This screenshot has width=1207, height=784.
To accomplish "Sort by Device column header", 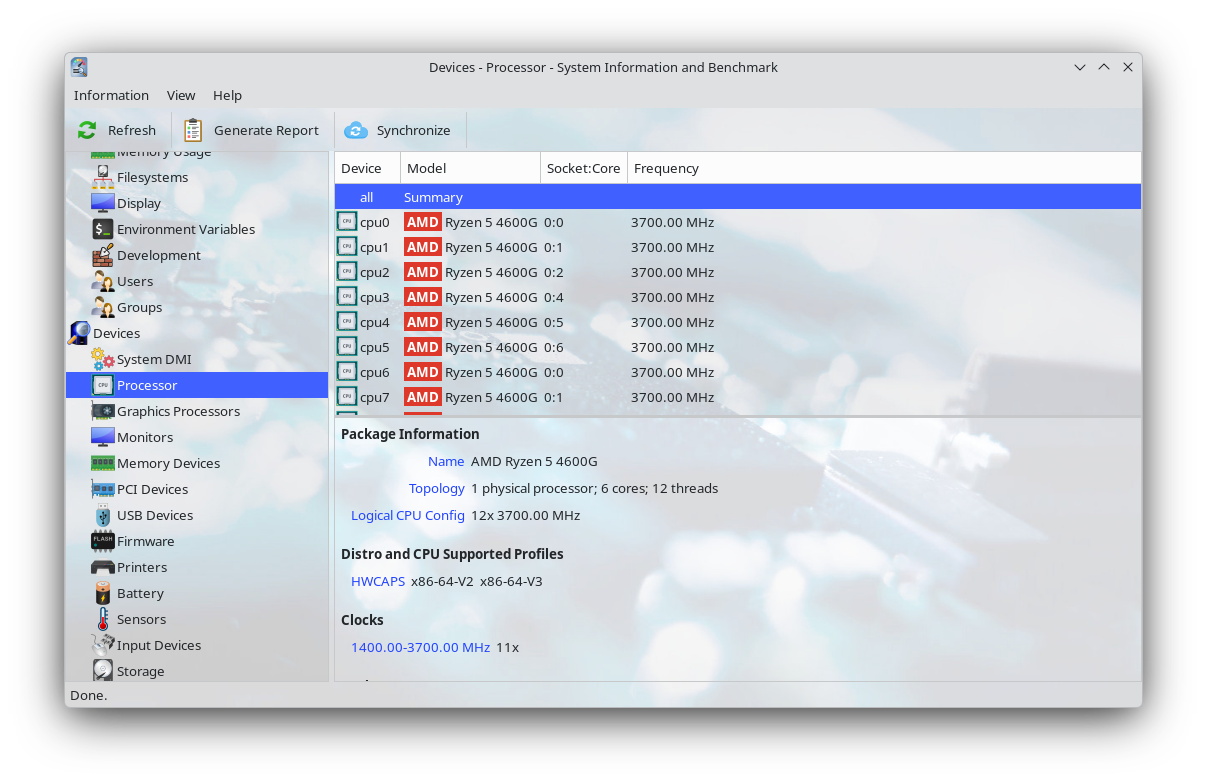I will (367, 168).
